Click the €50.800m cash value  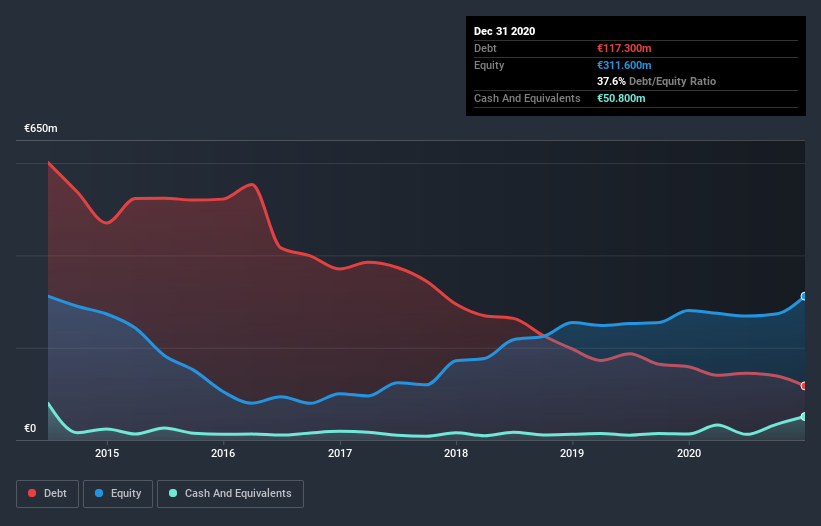coord(621,98)
